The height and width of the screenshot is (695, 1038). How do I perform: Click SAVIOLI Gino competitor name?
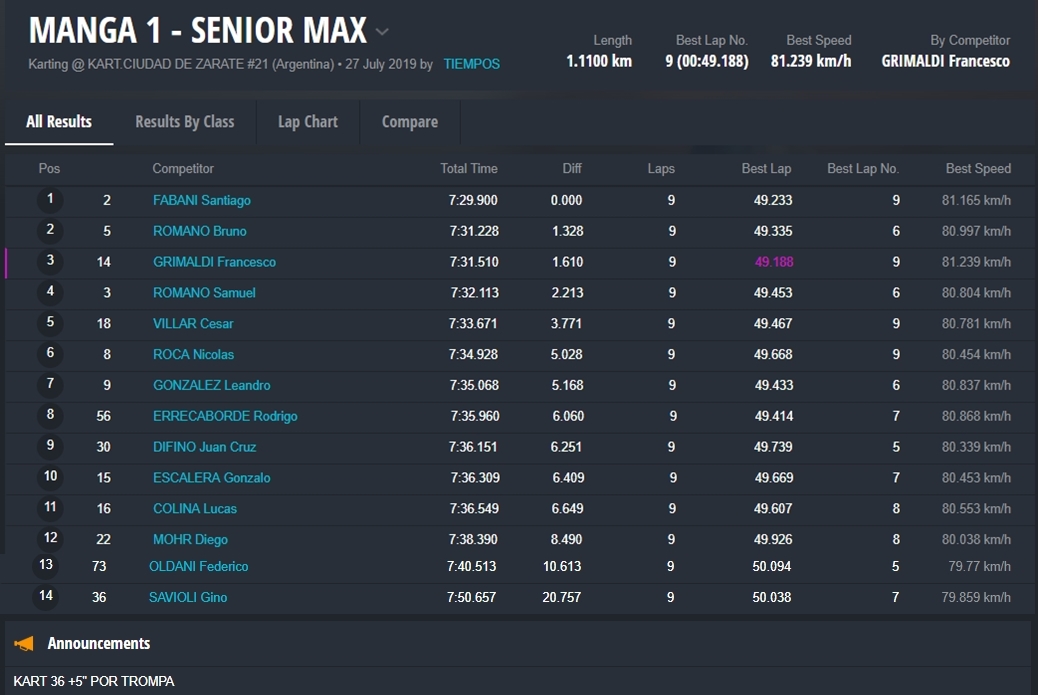tap(188, 598)
